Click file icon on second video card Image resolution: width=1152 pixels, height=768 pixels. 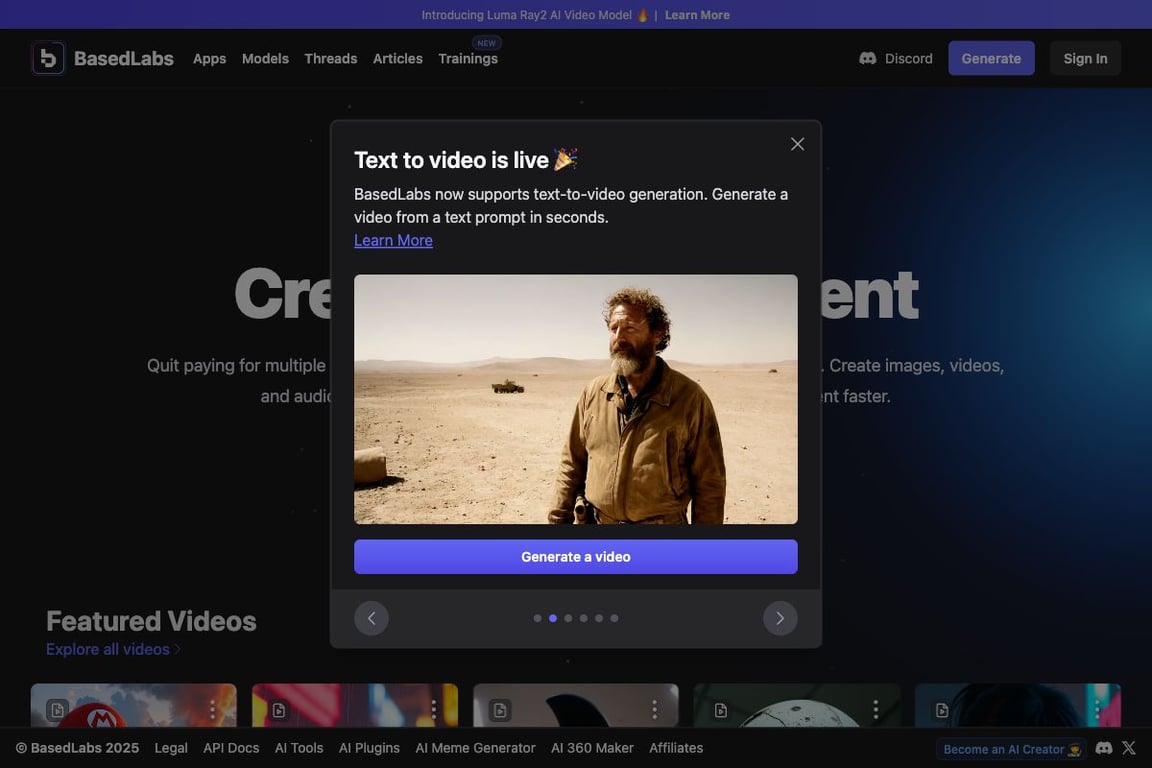[x=278, y=710]
